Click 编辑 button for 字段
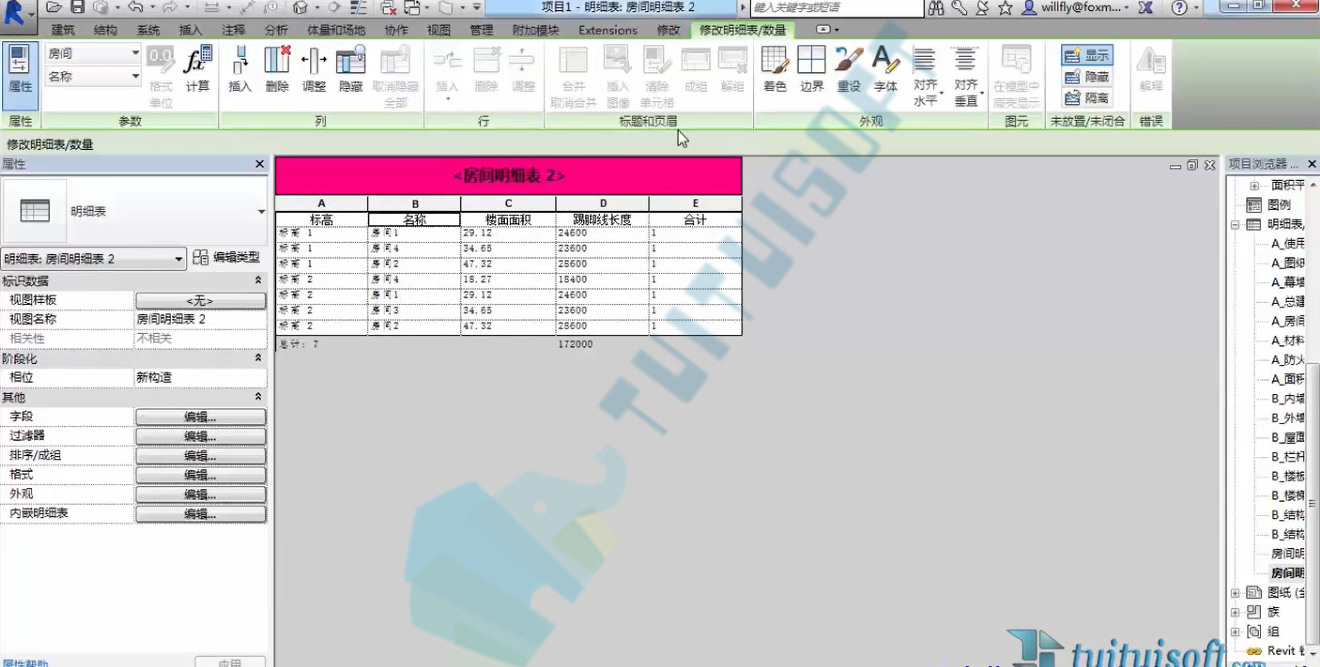1320x667 pixels. click(200, 417)
